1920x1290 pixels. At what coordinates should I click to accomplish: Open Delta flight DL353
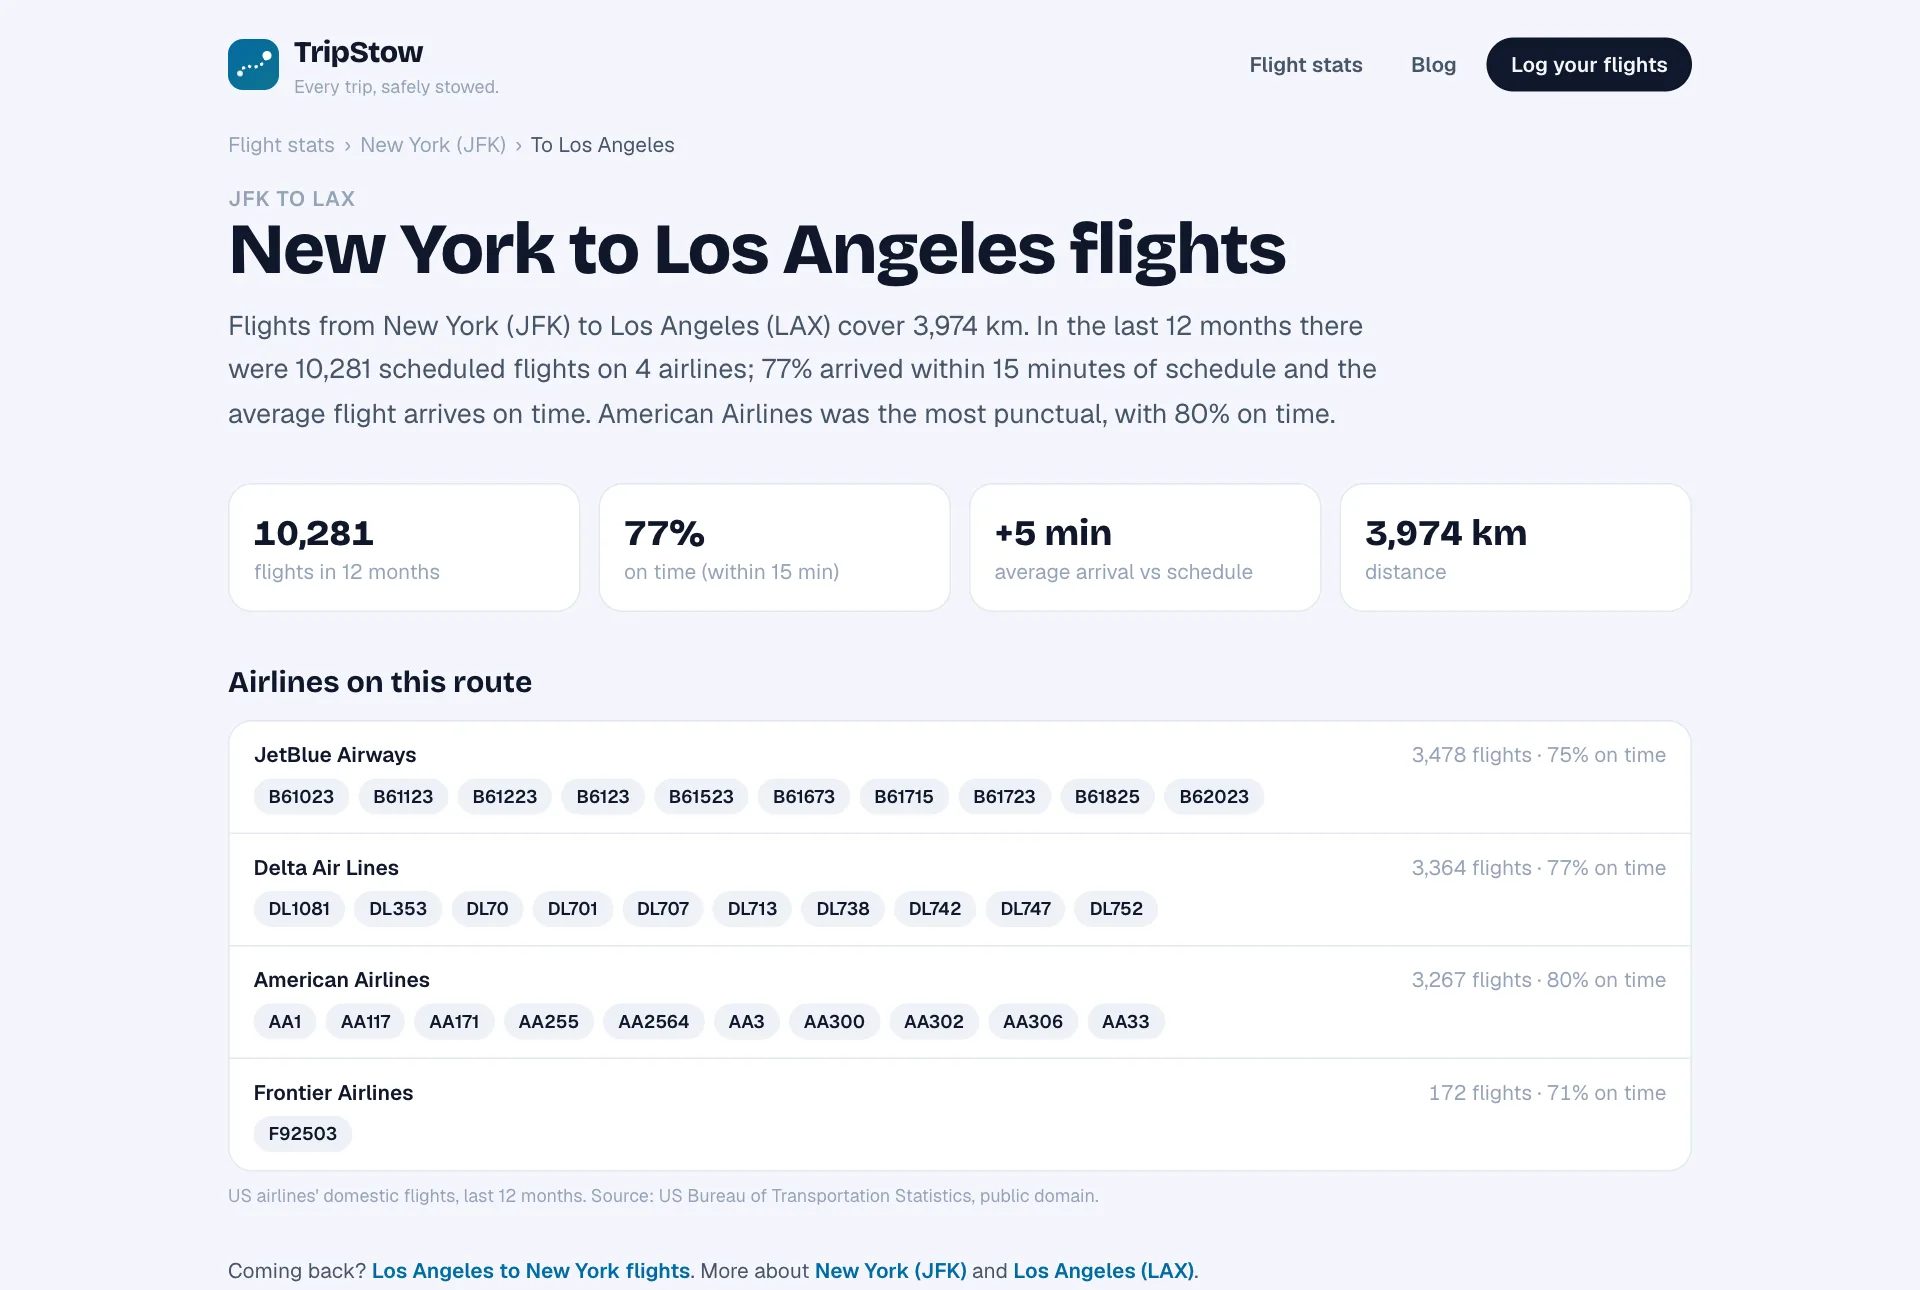(x=398, y=909)
